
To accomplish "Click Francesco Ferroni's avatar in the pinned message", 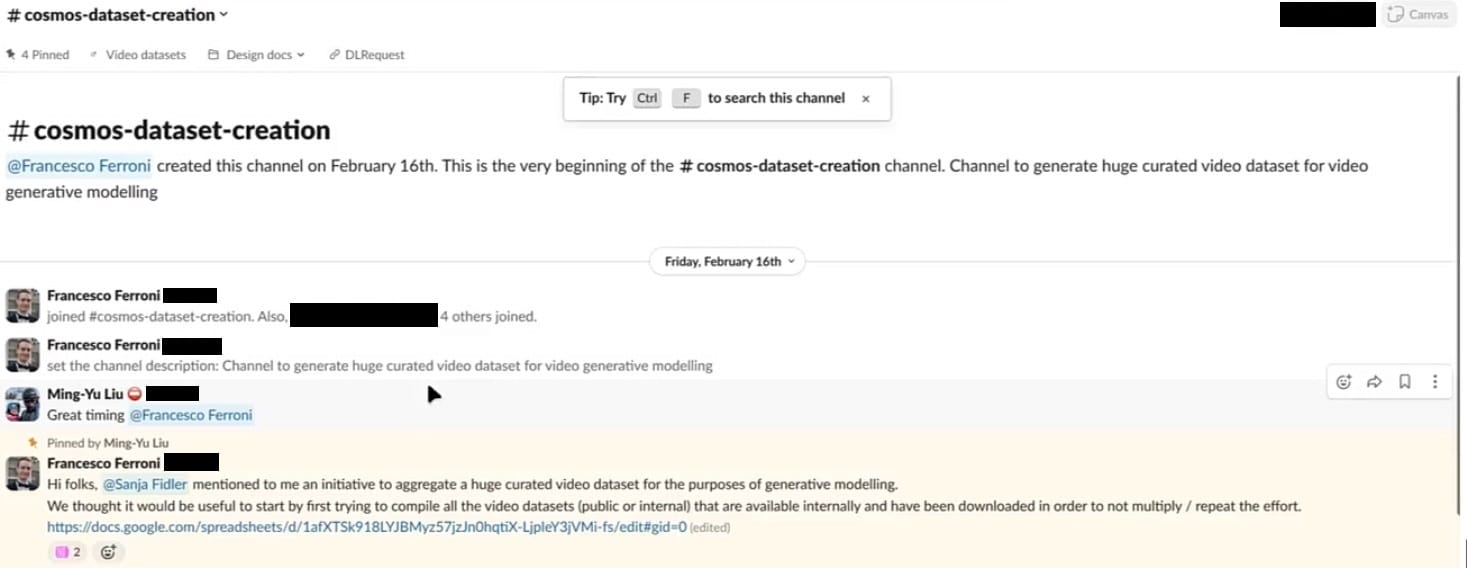I will click(x=22, y=472).
